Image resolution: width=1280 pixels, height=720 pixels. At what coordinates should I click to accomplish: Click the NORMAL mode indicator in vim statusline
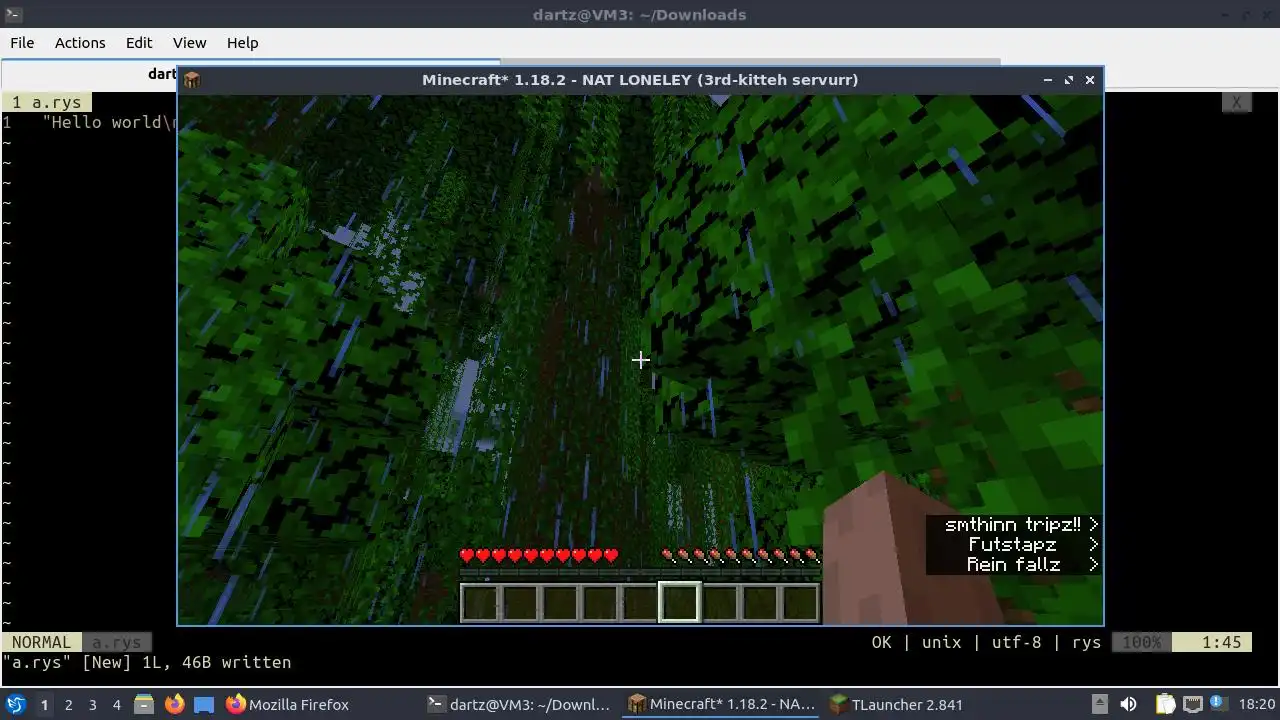coord(40,642)
